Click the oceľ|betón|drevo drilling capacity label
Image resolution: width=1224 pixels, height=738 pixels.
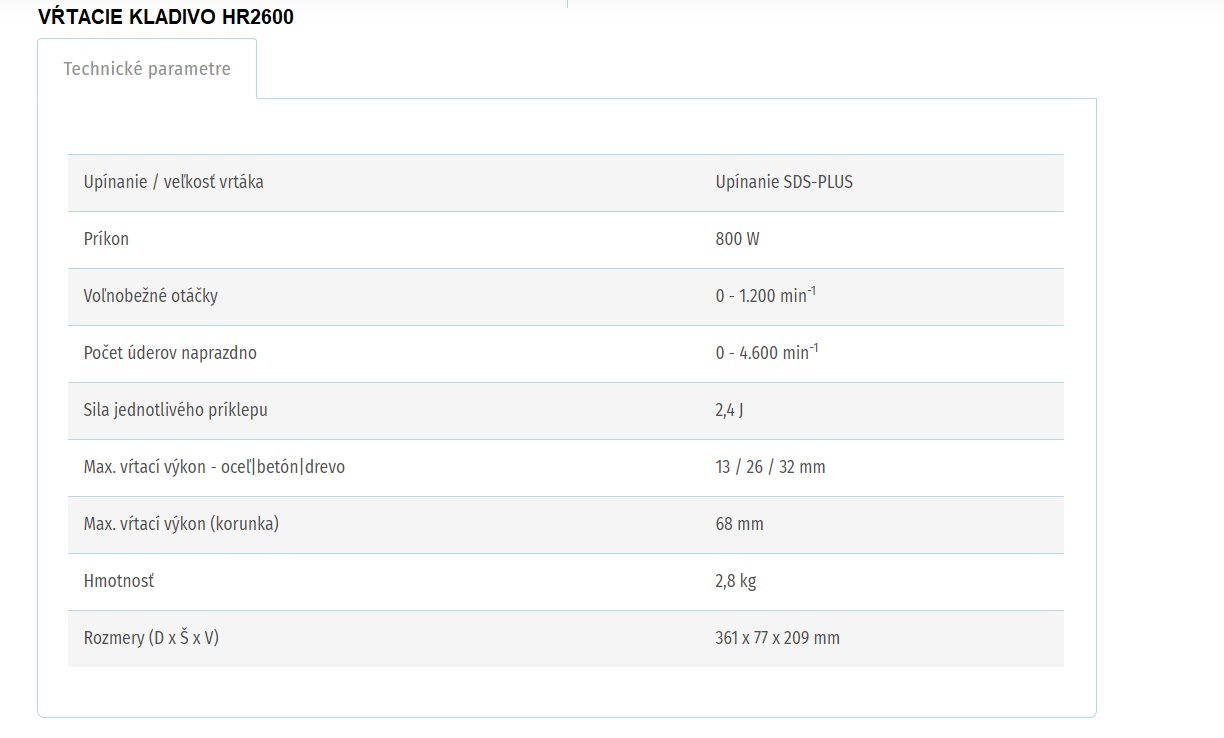[214, 467]
